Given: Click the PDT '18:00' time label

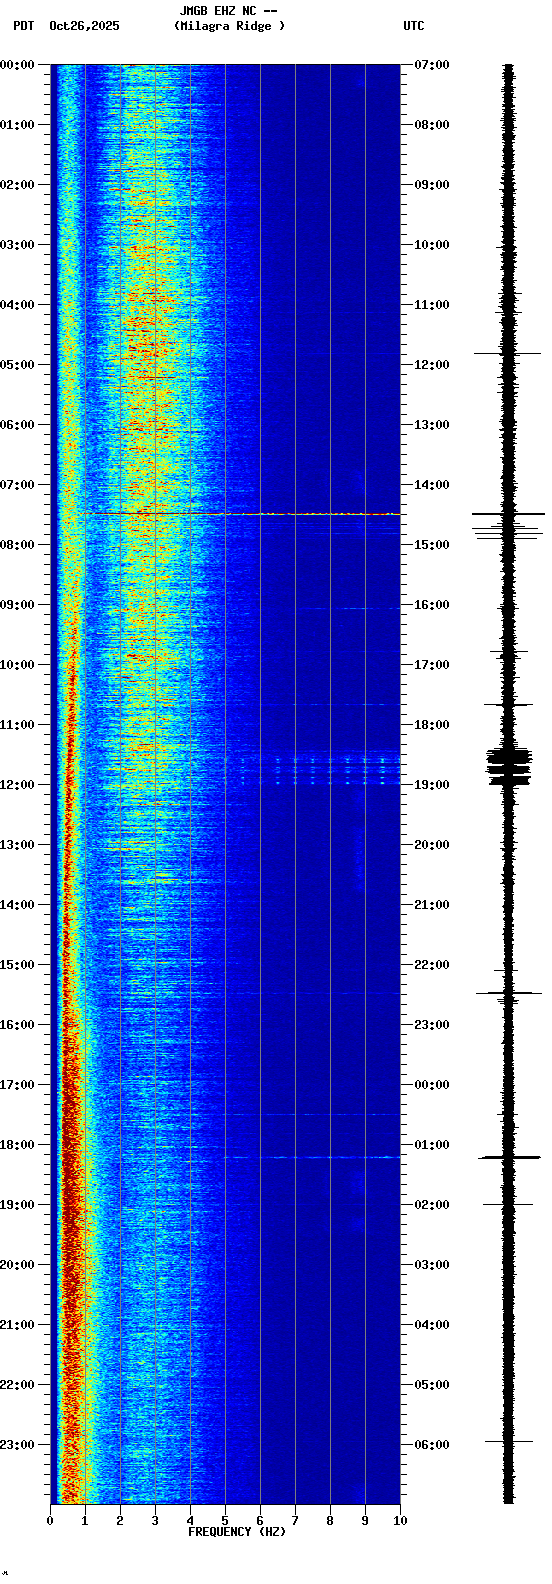Looking at the screenshot, I should click(17, 1145).
